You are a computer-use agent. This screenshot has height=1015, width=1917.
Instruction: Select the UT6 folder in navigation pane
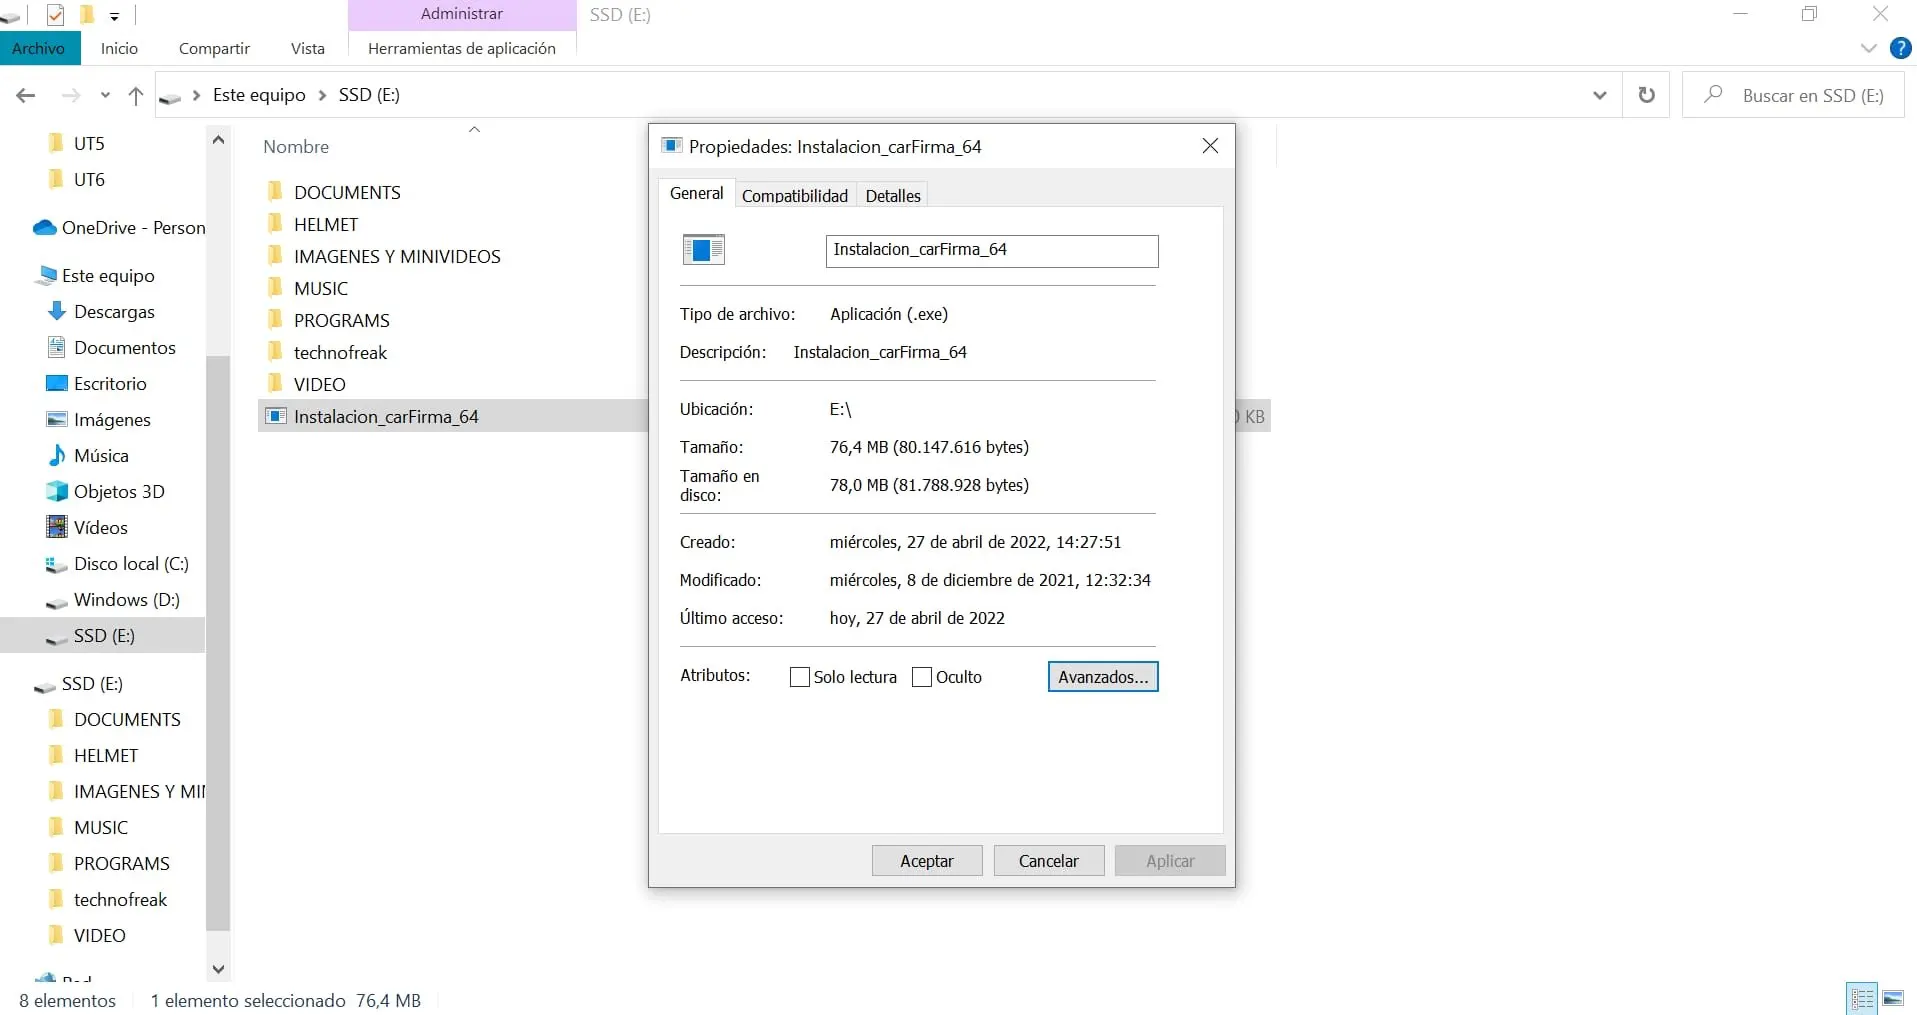click(x=89, y=180)
